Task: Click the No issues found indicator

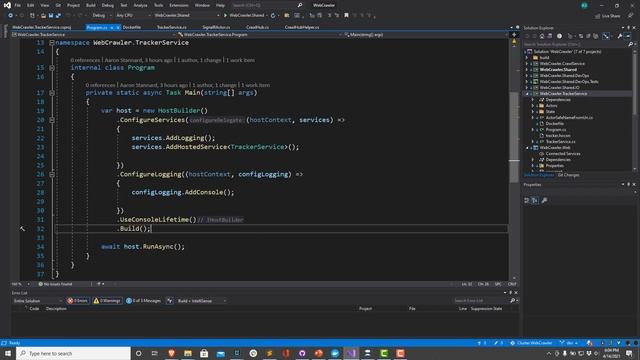Action: (55, 284)
